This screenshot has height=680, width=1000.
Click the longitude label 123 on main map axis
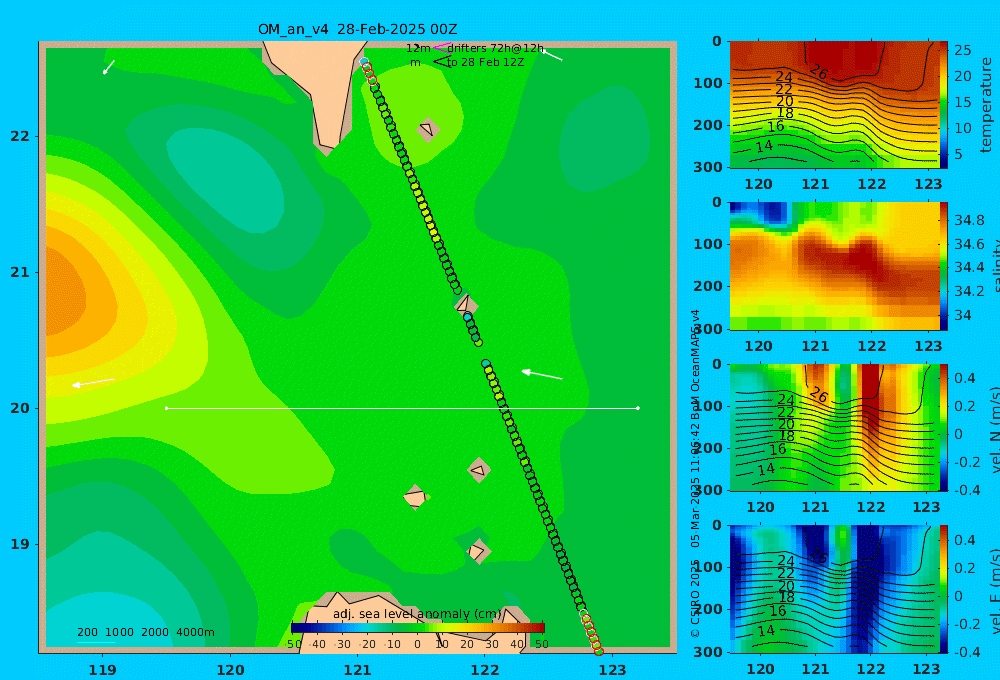point(613,670)
